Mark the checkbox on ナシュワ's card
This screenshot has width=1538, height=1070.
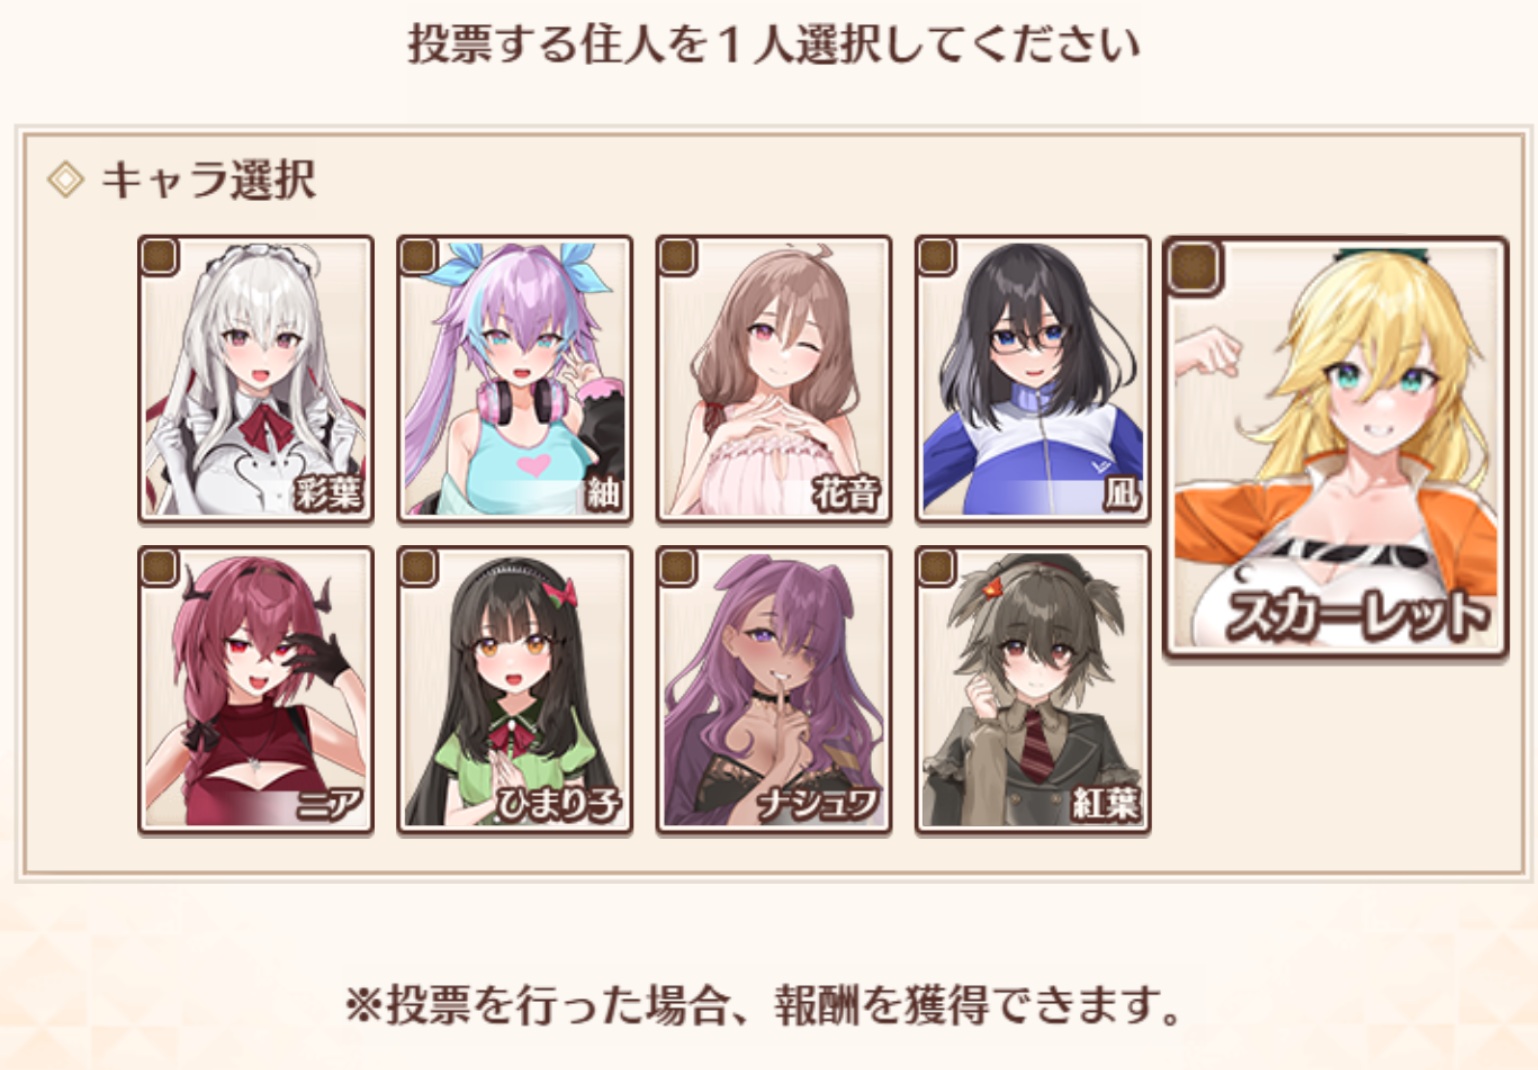click(677, 567)
